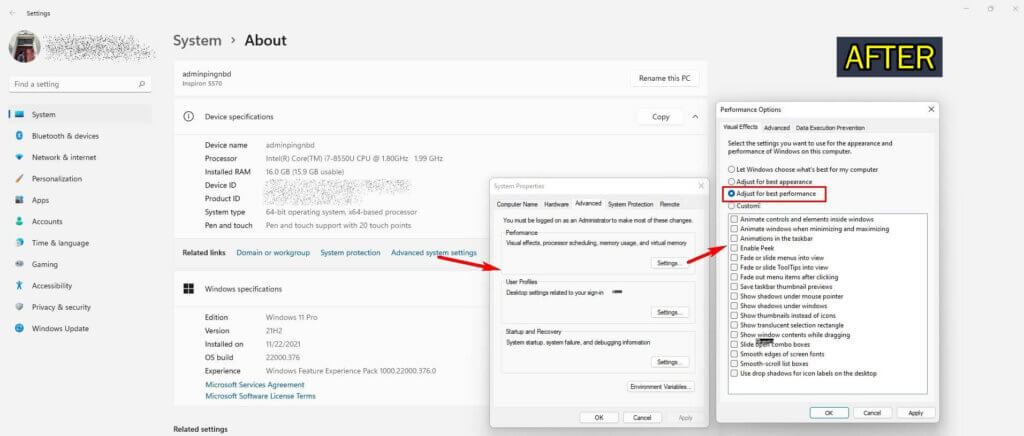Click the Privacy & security shield icon

coord(19,307)
